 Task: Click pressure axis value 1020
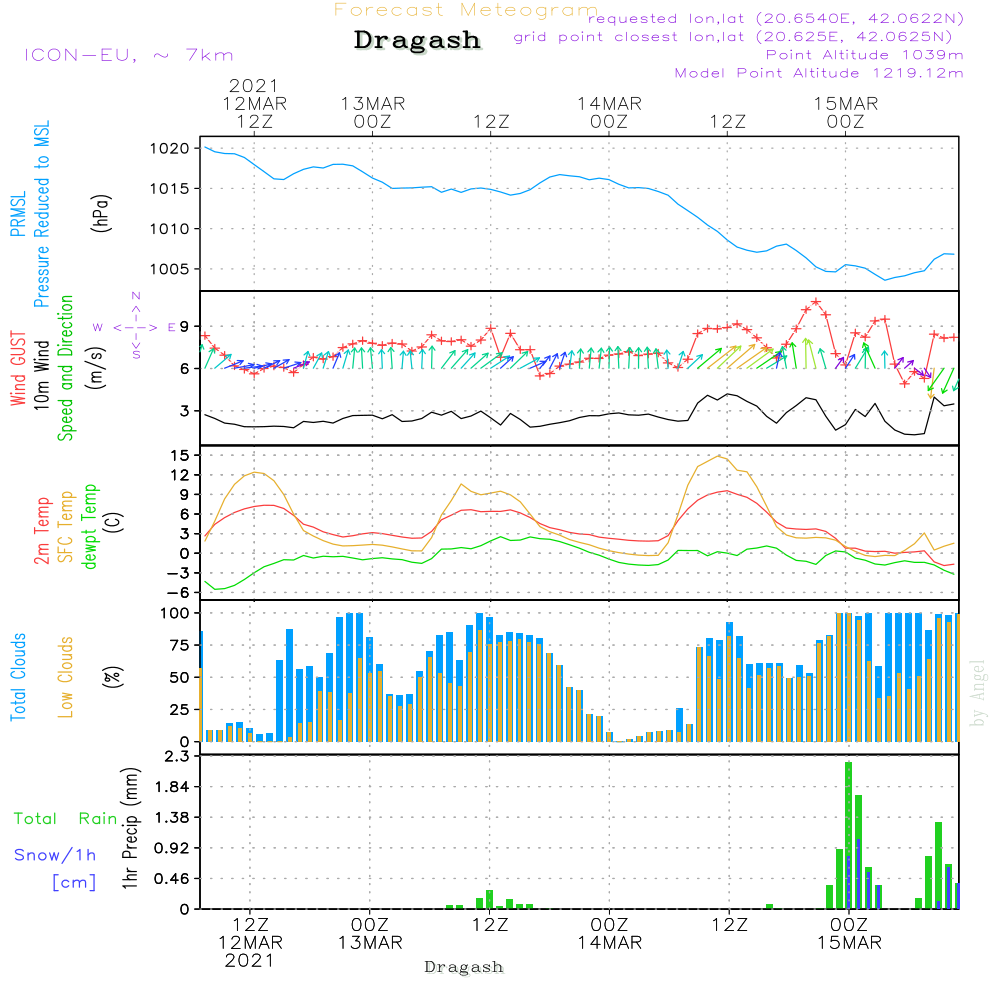(x=170, y=149)
